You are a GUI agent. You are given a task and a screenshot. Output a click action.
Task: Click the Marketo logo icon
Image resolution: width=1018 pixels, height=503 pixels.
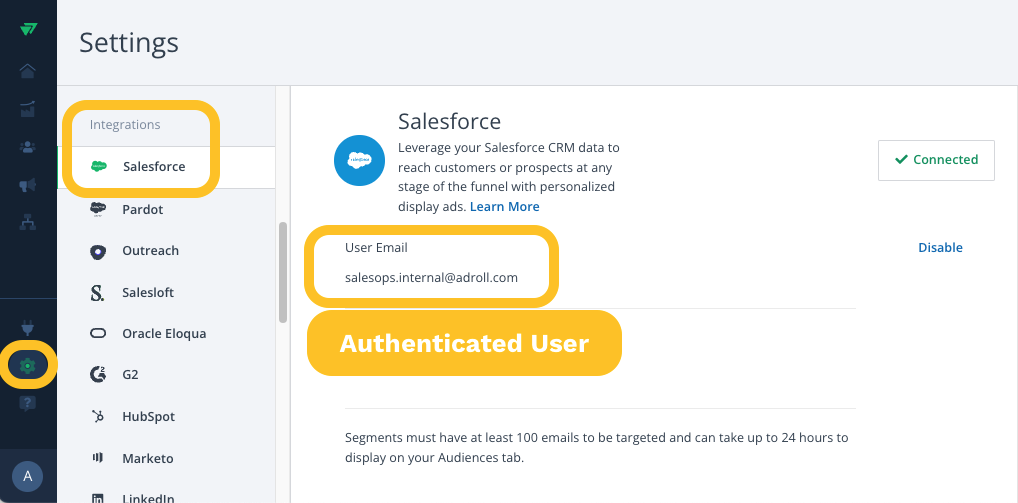point(98,458)
